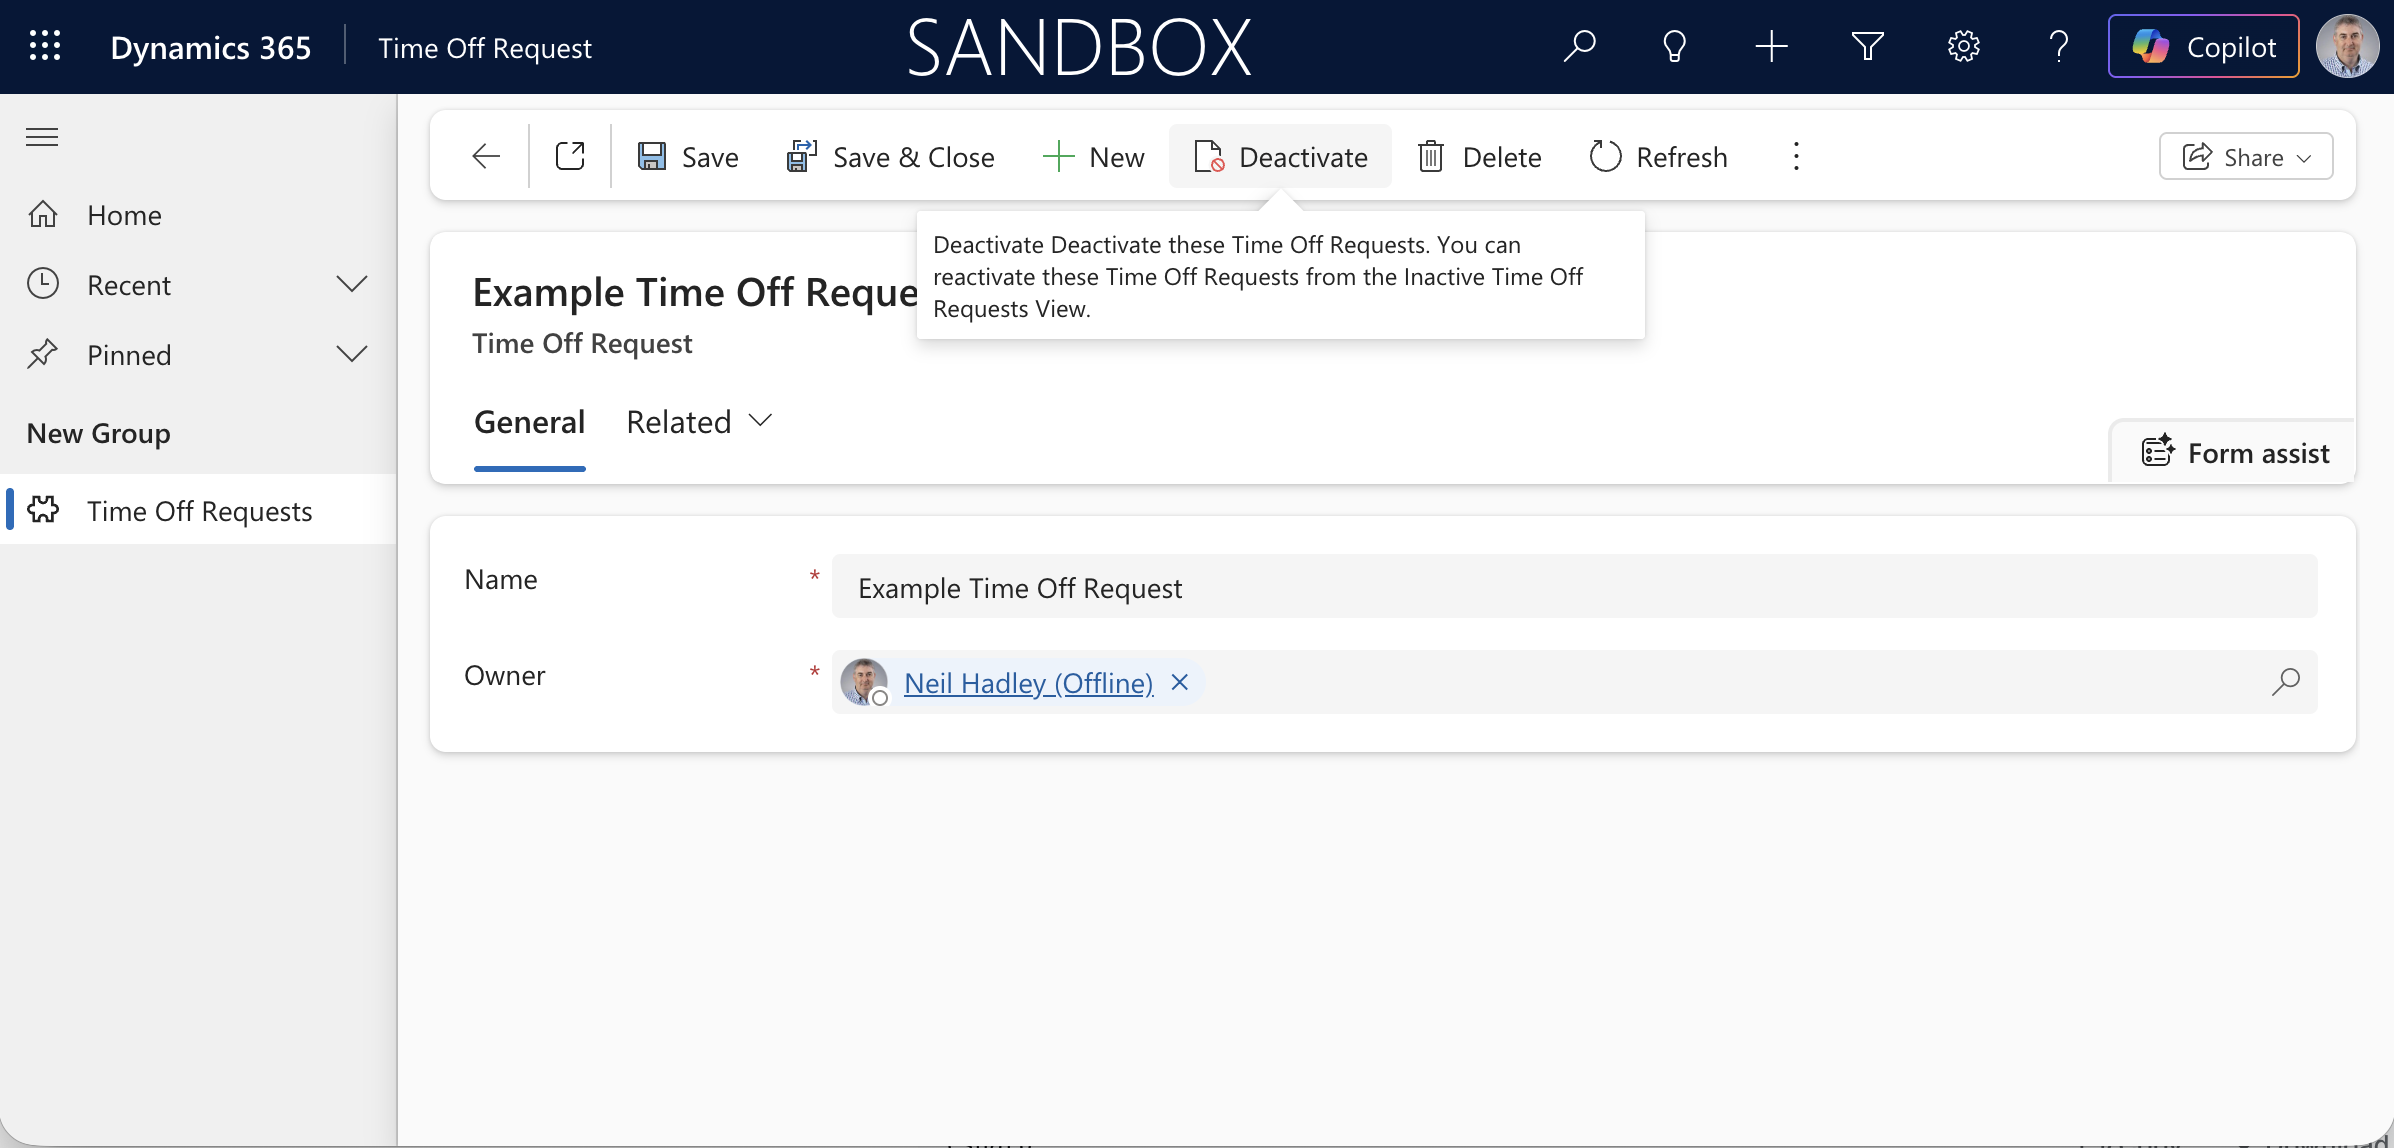Click the Time Off Requests puzzle icon

tap(43, 510)
